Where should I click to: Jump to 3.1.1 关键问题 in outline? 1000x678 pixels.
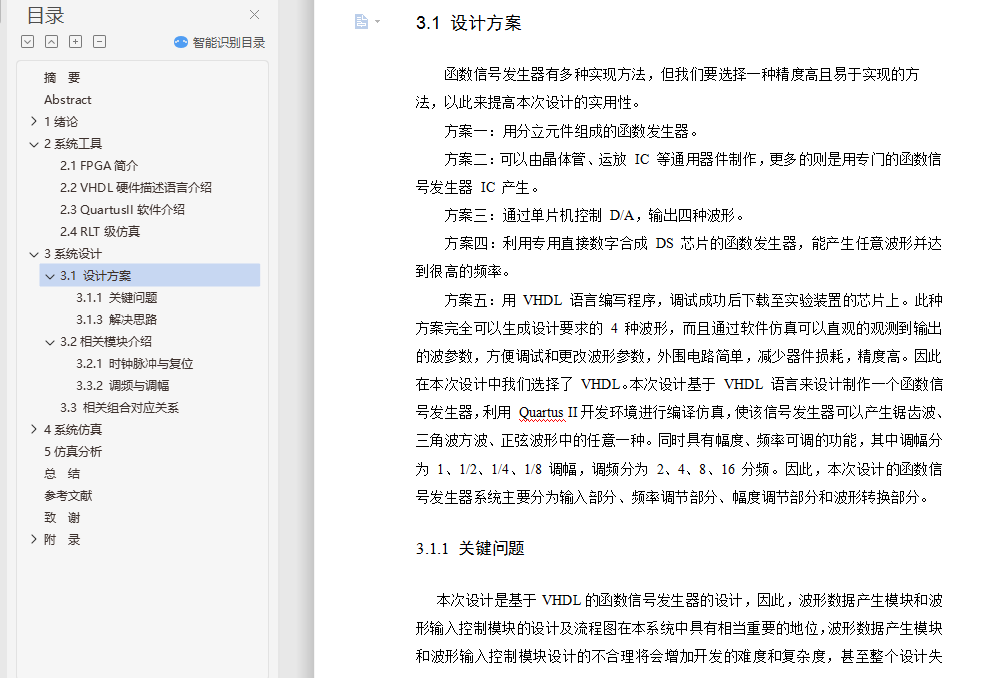(x=117, y=298)
